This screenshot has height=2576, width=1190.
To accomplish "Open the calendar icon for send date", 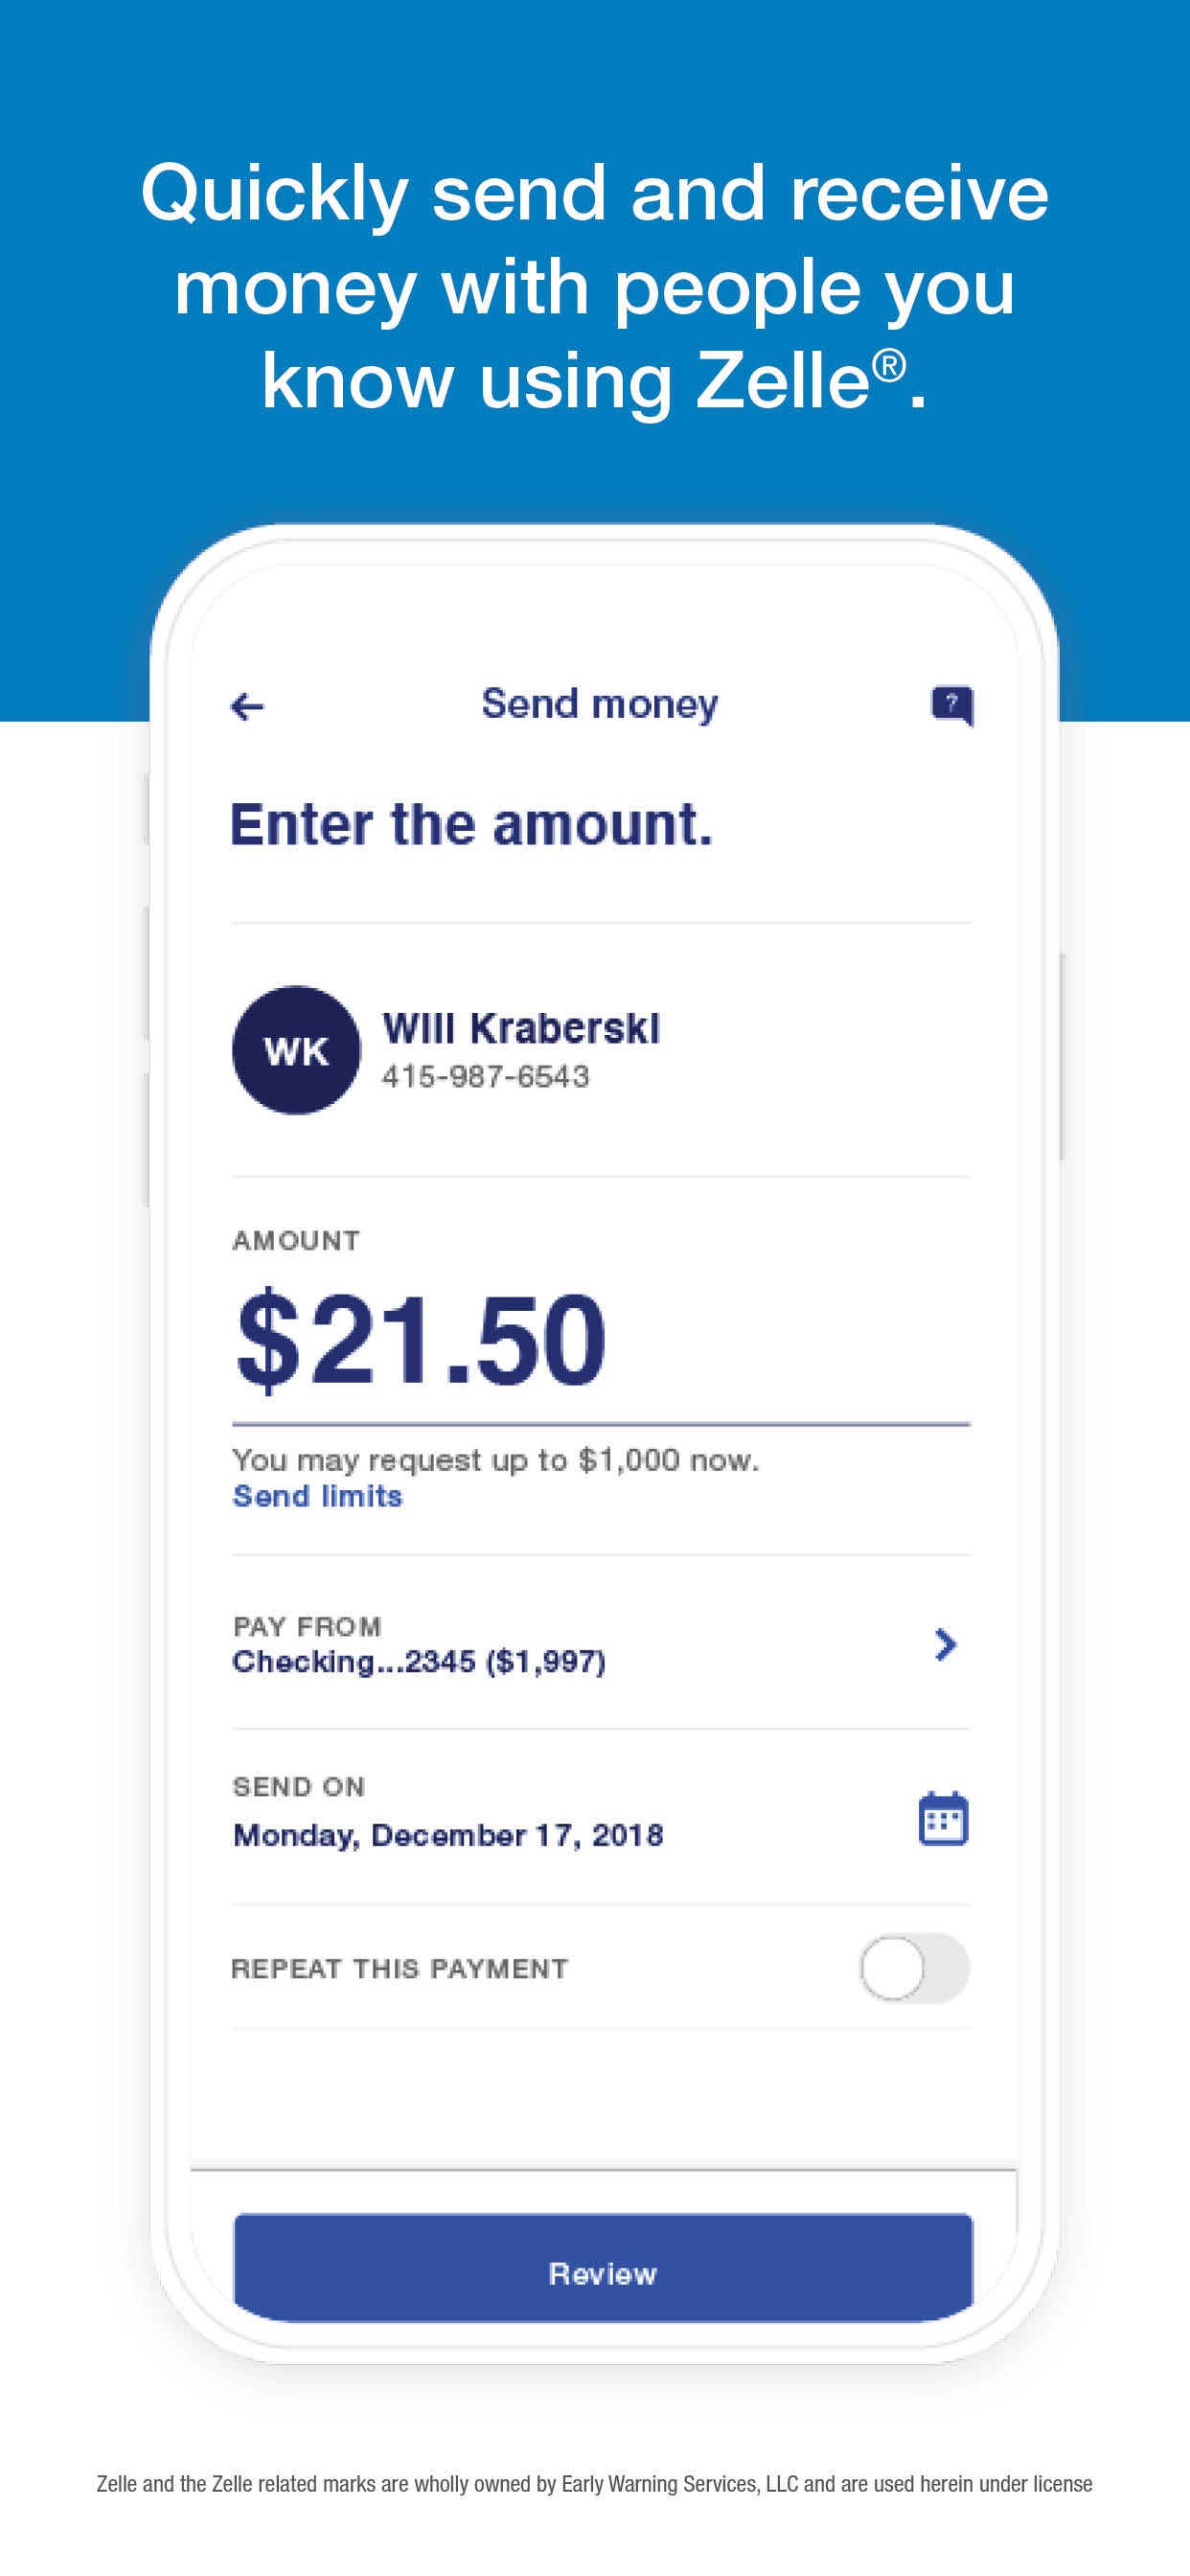I will pos(943,1818).
